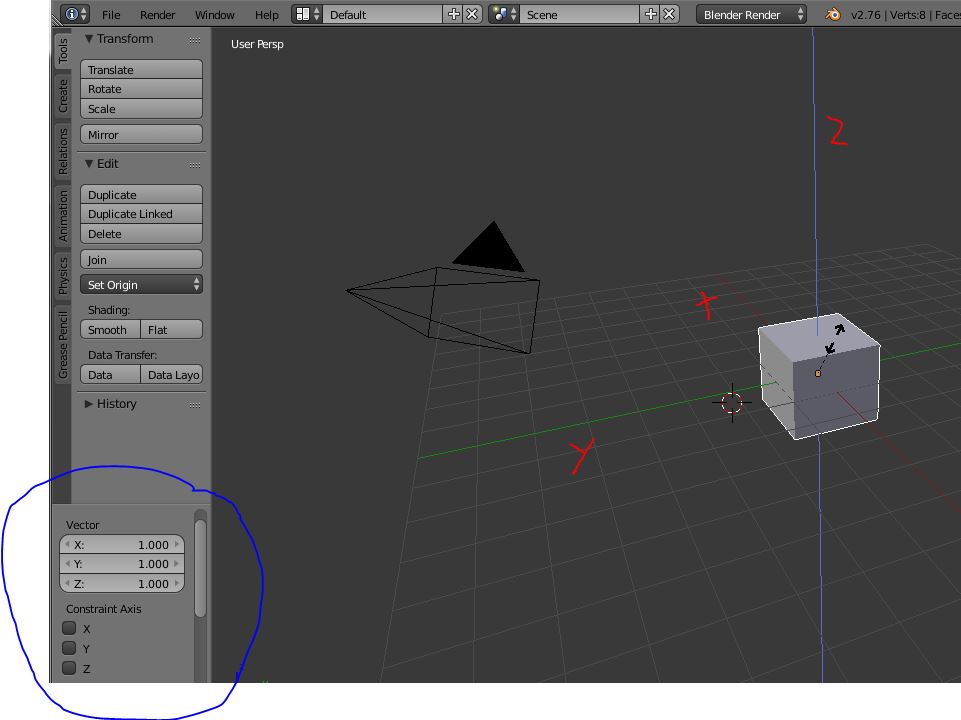Viewport: 961px width, 720px height.
Task: Enable the Y constraint axis checkbox
Action: tap(69, 648)
